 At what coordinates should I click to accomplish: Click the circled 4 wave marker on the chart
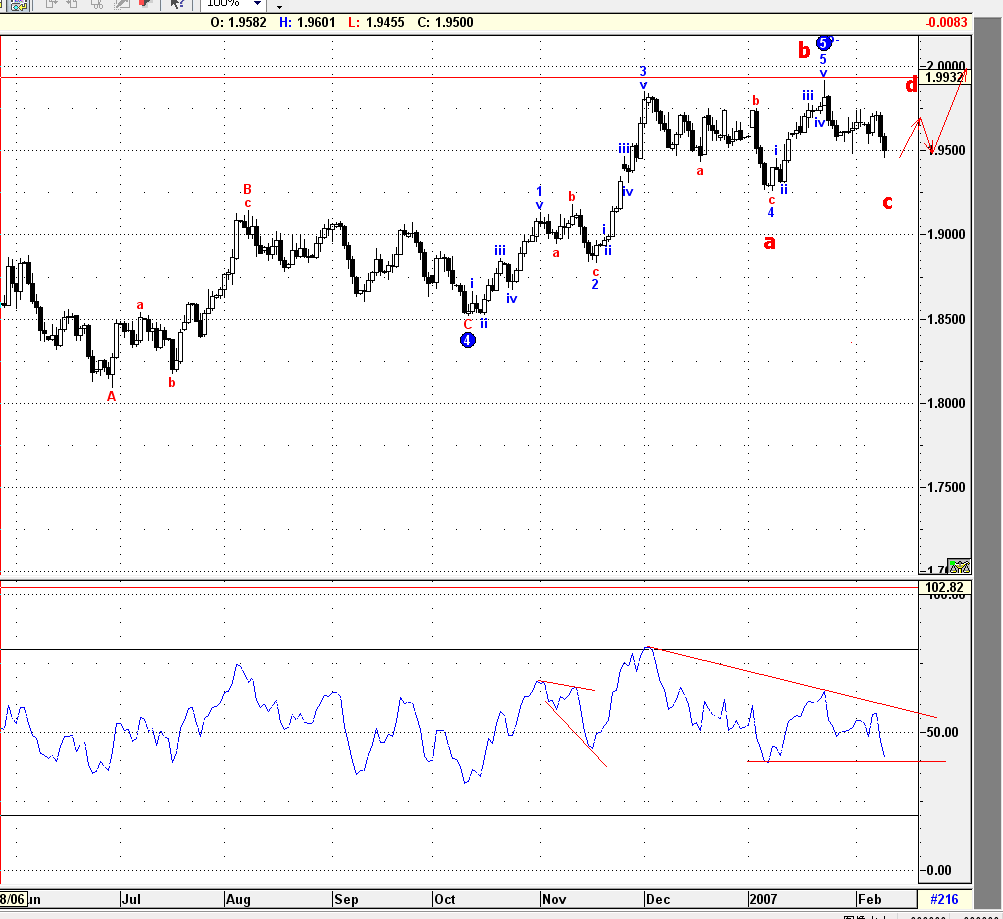(467, 339)
